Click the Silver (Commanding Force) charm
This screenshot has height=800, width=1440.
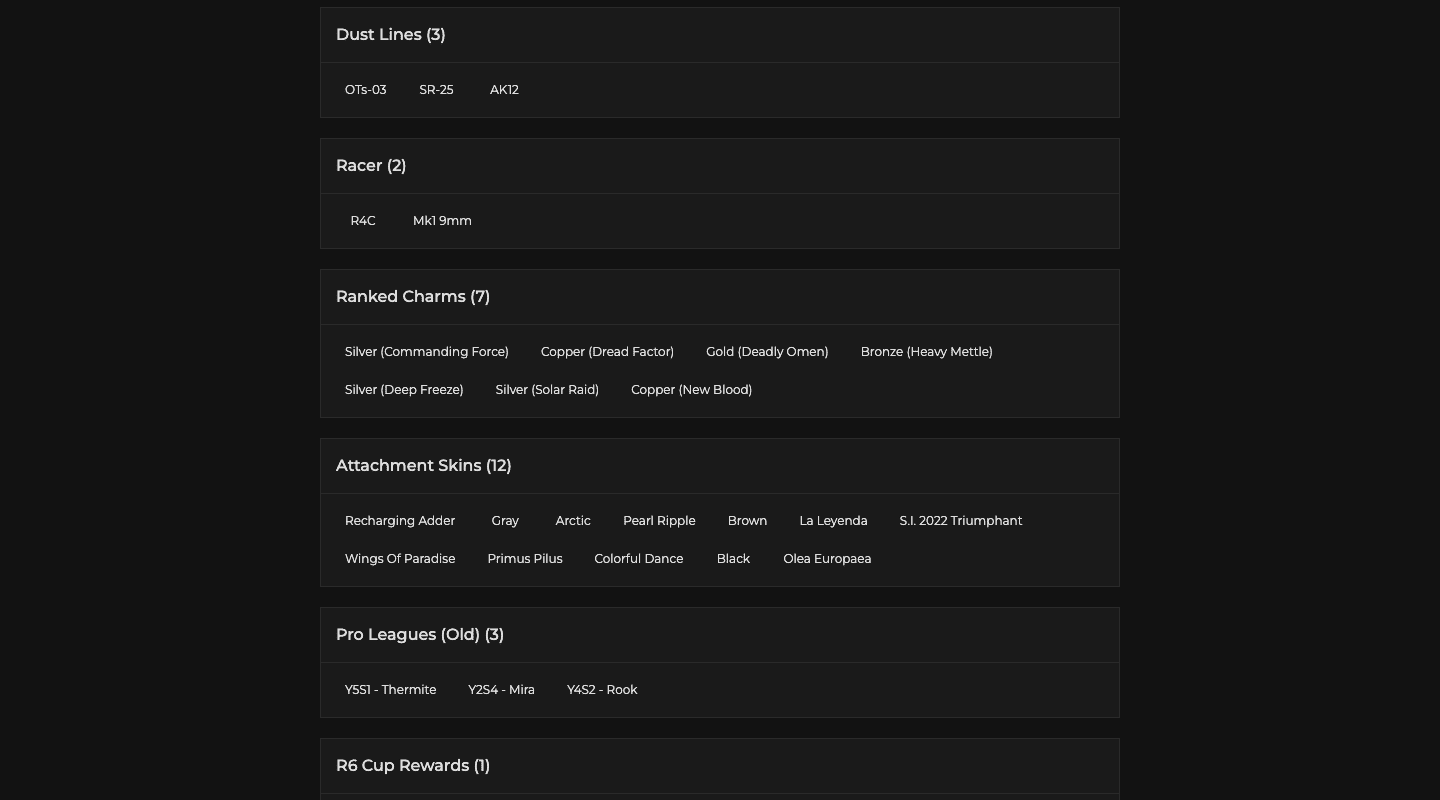pos(427,352)
